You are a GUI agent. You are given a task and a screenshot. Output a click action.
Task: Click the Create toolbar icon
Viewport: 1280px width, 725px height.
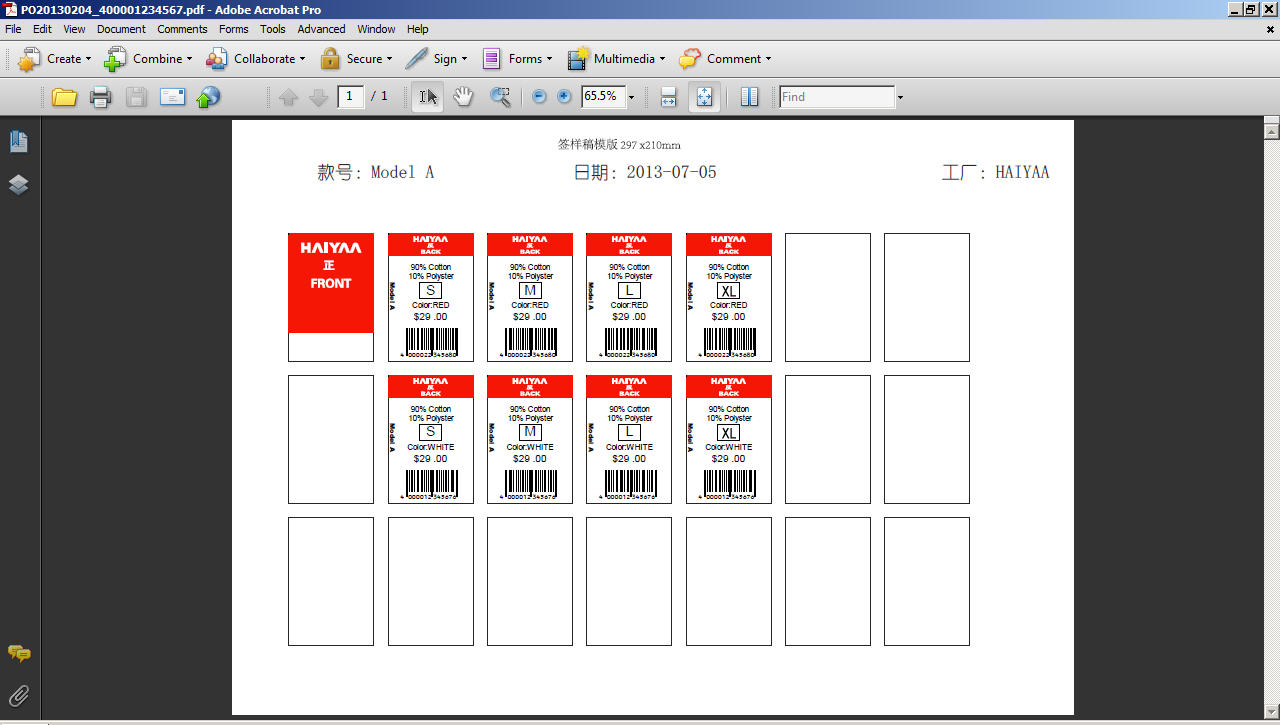(29, 59)
